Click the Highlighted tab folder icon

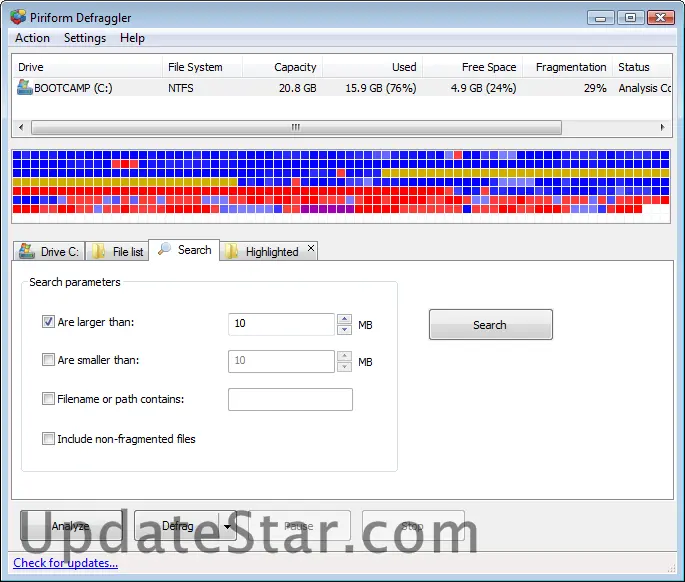232,251
